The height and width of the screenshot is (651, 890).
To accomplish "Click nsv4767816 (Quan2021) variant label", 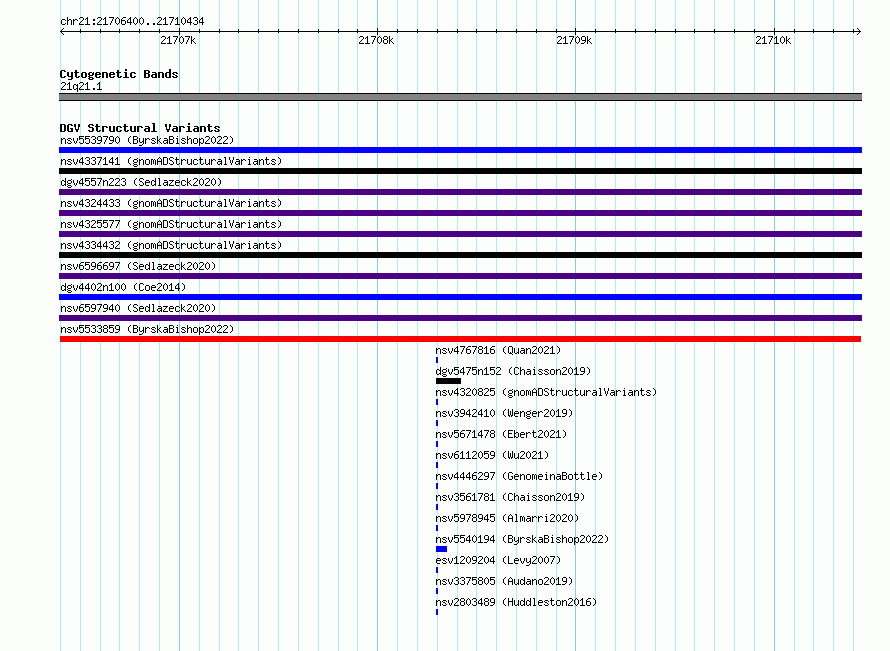I will [498, 350].
